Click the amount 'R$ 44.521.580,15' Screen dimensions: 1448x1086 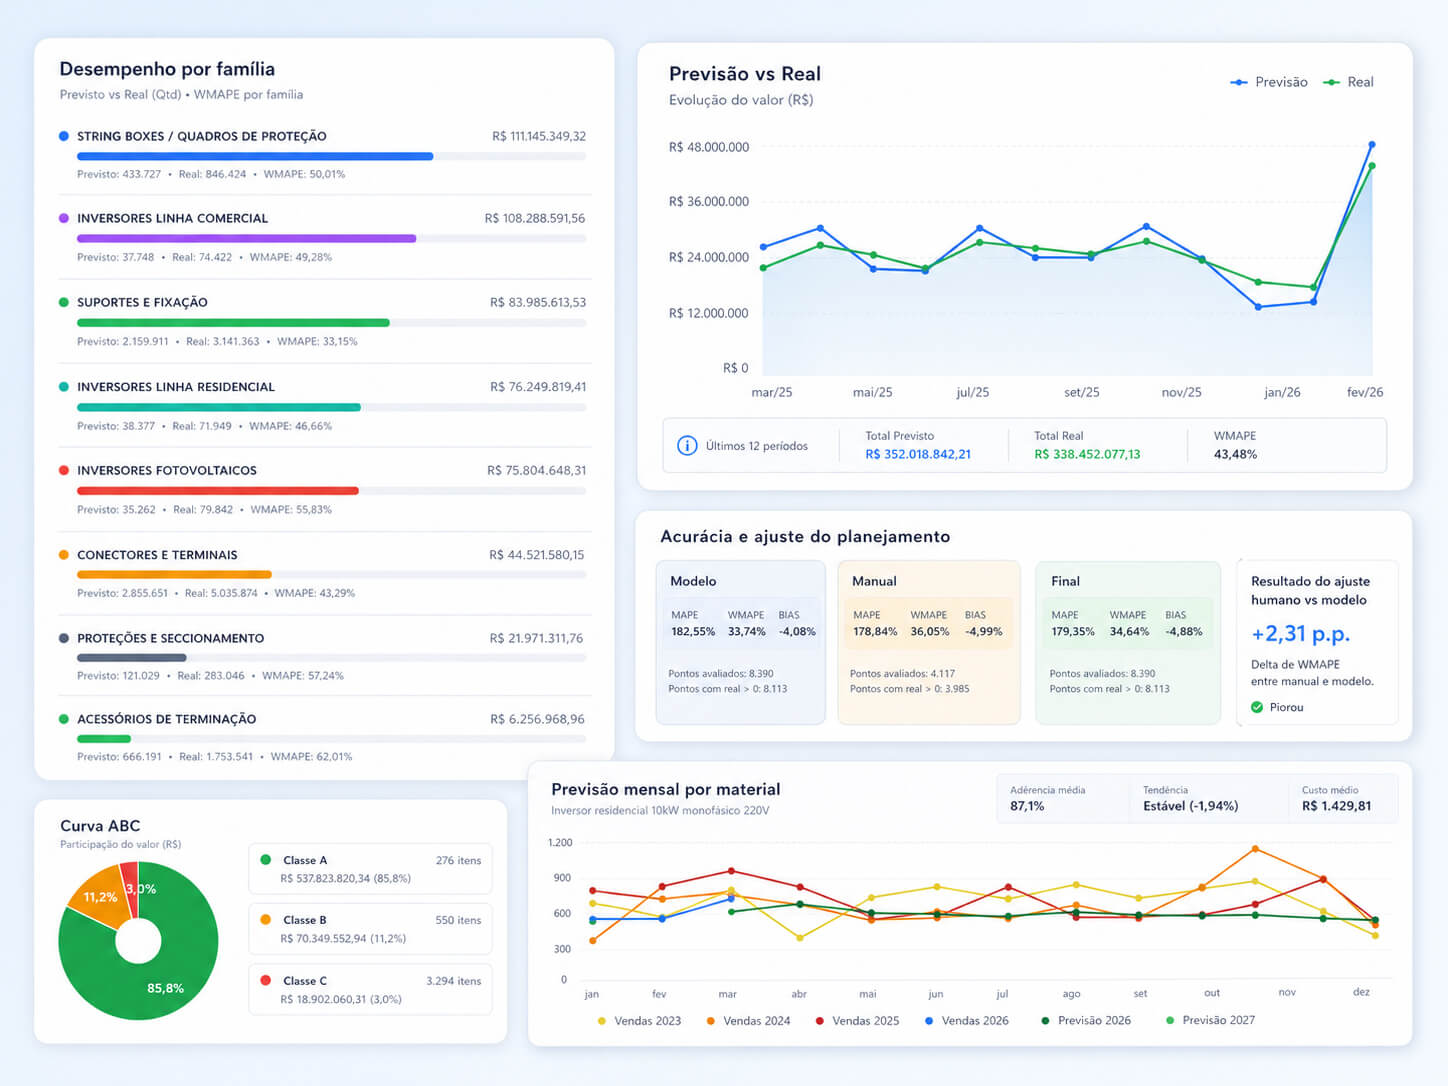537,555
